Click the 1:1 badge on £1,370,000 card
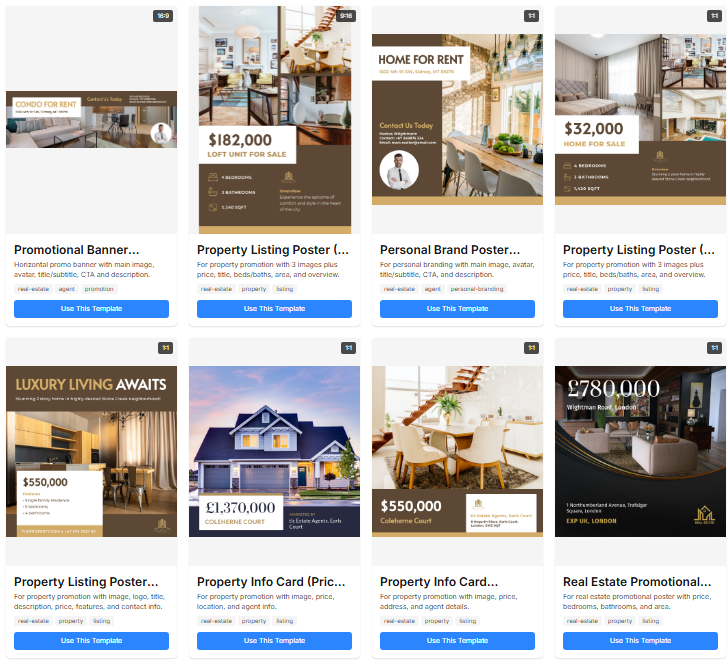This screenshot has height=667, width=728. pyautogui.click(x=349, y=348)
